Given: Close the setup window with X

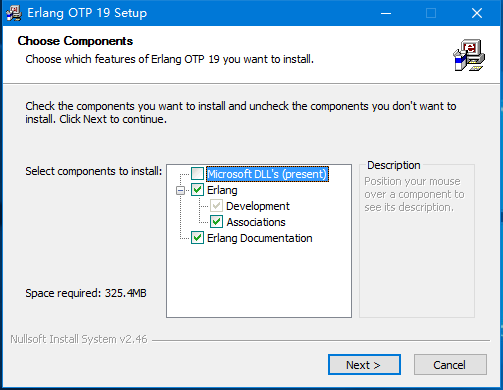Looking at the screenshot, I should (x=477, y=13).
